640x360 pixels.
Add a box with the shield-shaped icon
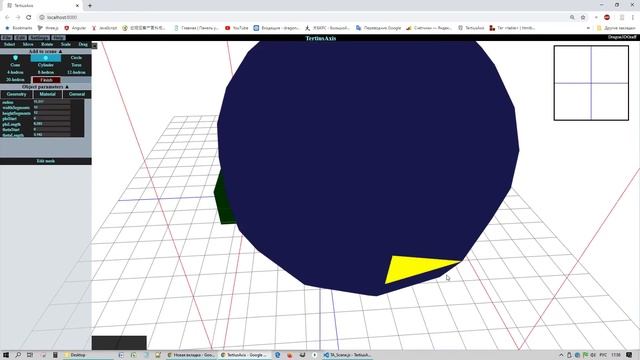pos(15,58)
